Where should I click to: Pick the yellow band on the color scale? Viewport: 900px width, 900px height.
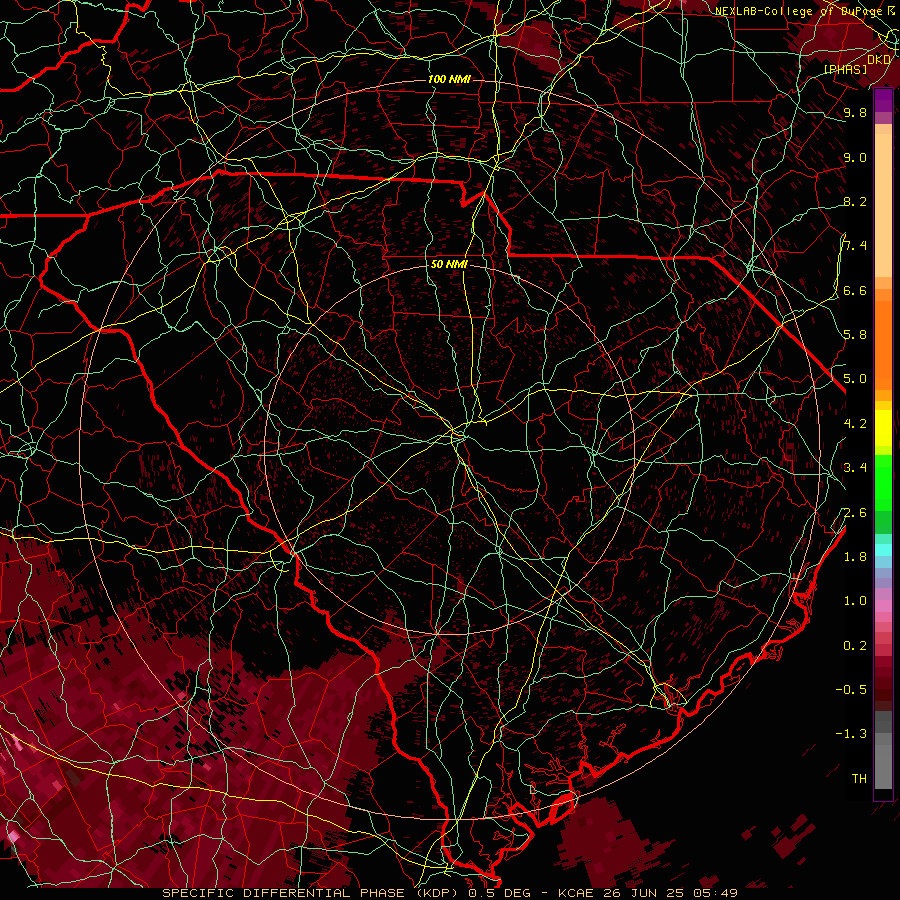[x=883, y=428]
